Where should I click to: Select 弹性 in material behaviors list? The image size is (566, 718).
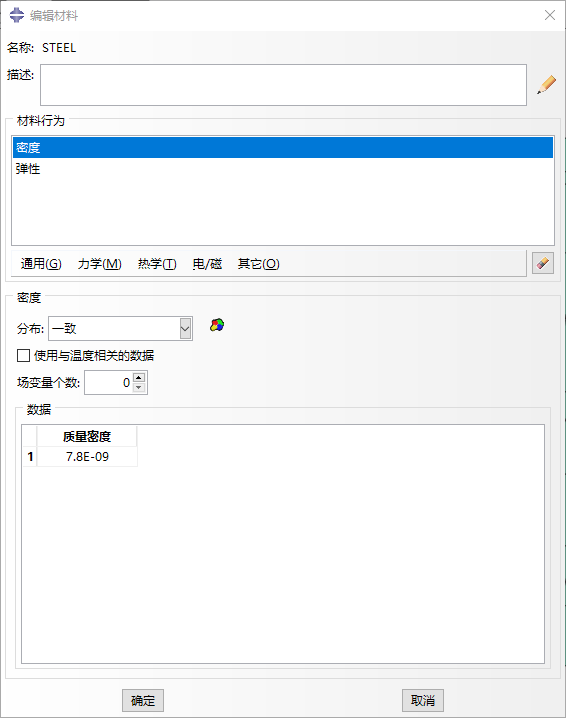pyautogui.click(x=283, y=169)
